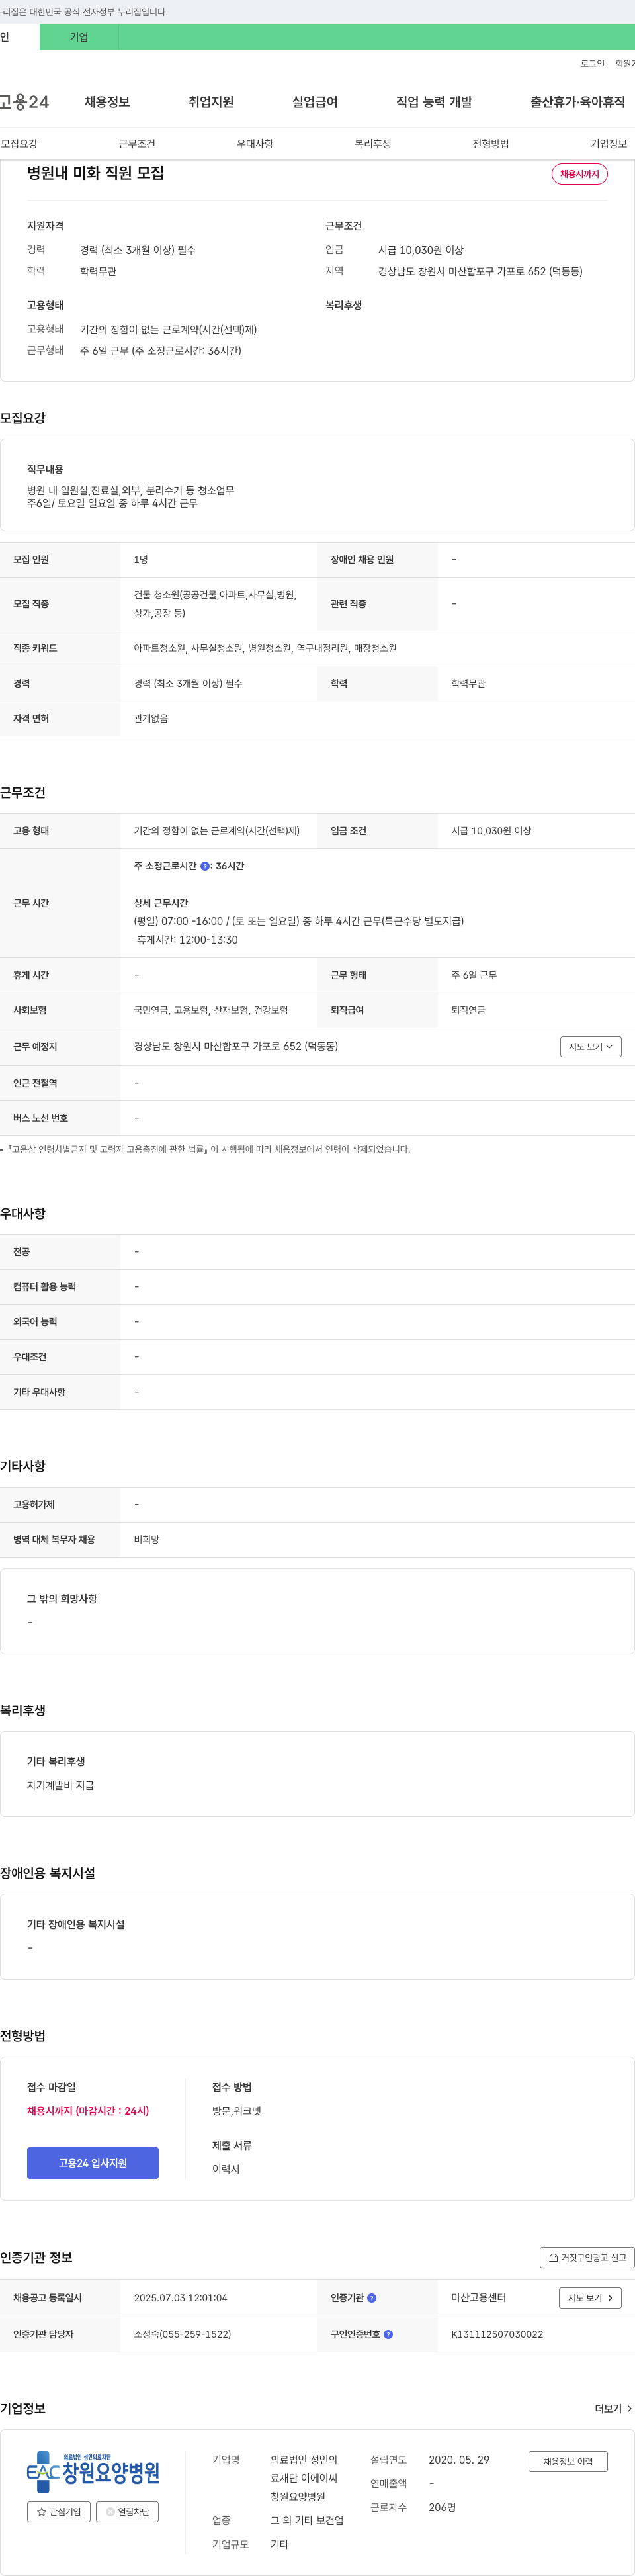Add company to 관심기업 favorites
This screenshot has height=2576, width=635.
pos(59,2511)
